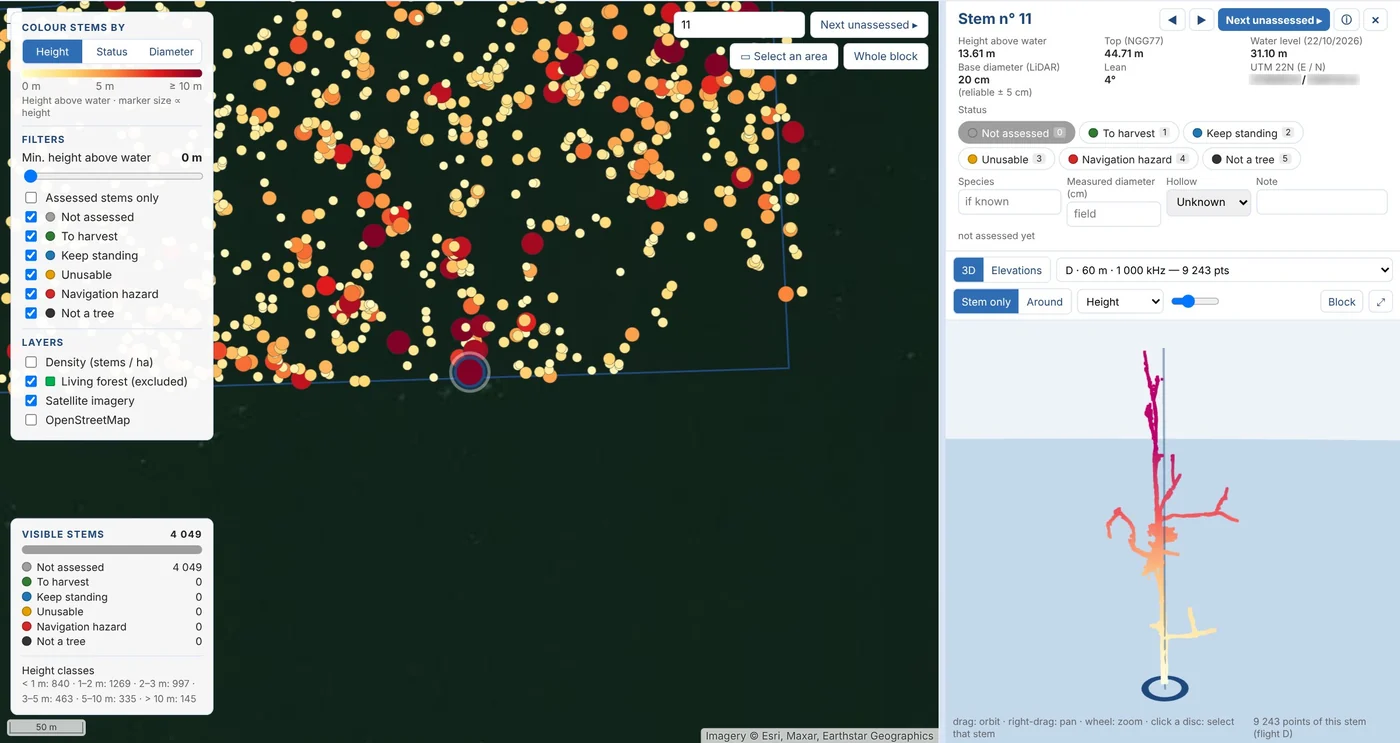The width and height of the screenshot is (1400, 743).
Task: Select the highlighted stem marker on the map
Action: click(x=469, y=372)
